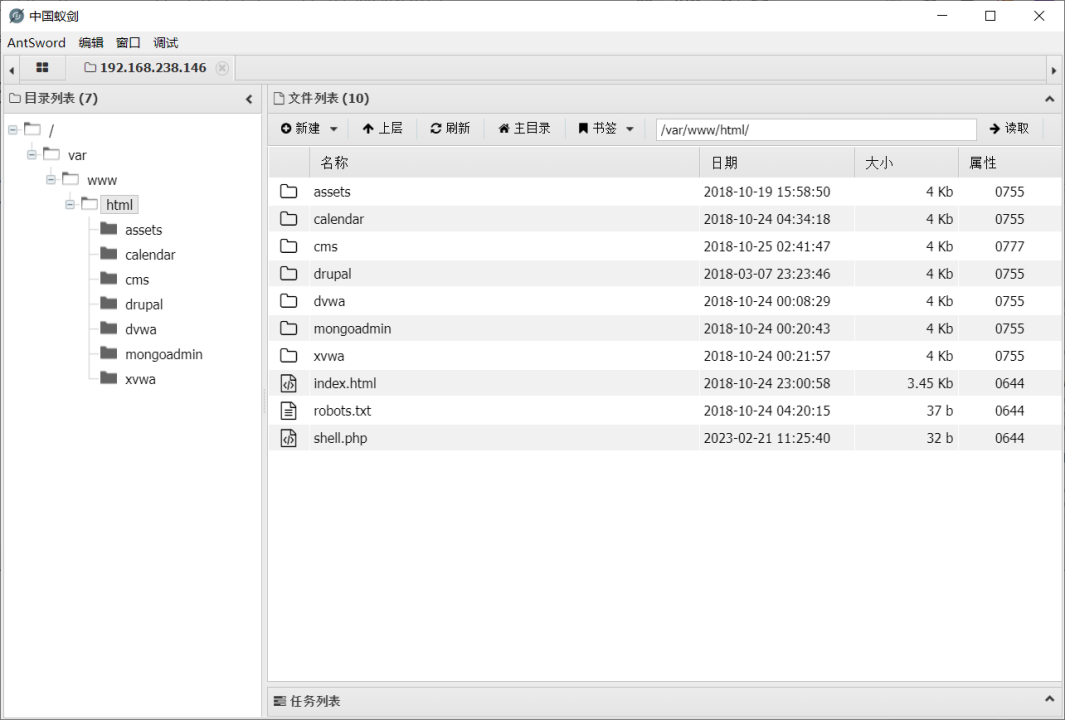Expand the 任务列表 panel chevron
This screenshot has width=1065, height=720.
[x=1049, y=699]
